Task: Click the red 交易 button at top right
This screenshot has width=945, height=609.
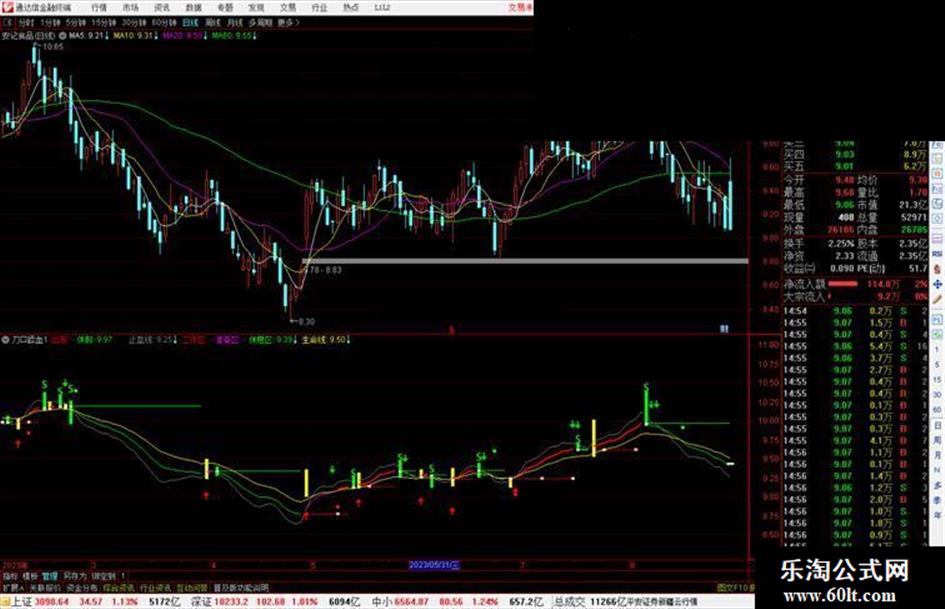Action: [x=520, y=8]
